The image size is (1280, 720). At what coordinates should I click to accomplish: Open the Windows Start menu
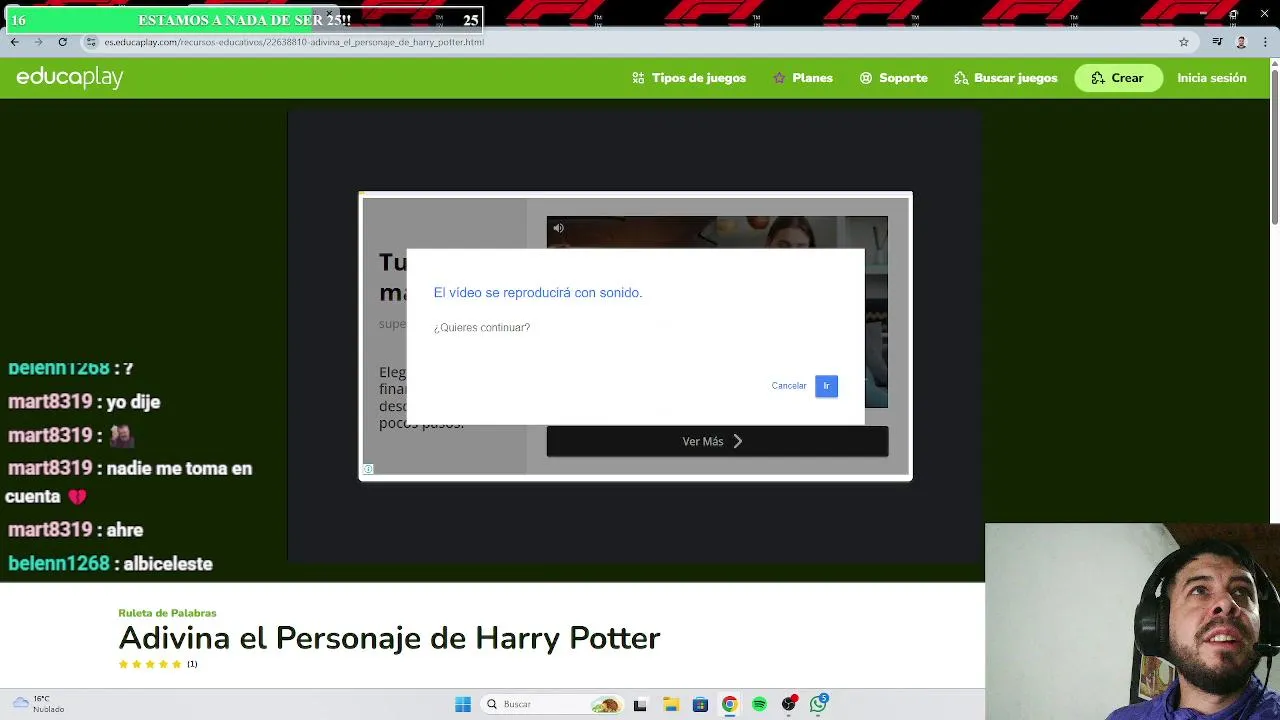coord(463,704)
